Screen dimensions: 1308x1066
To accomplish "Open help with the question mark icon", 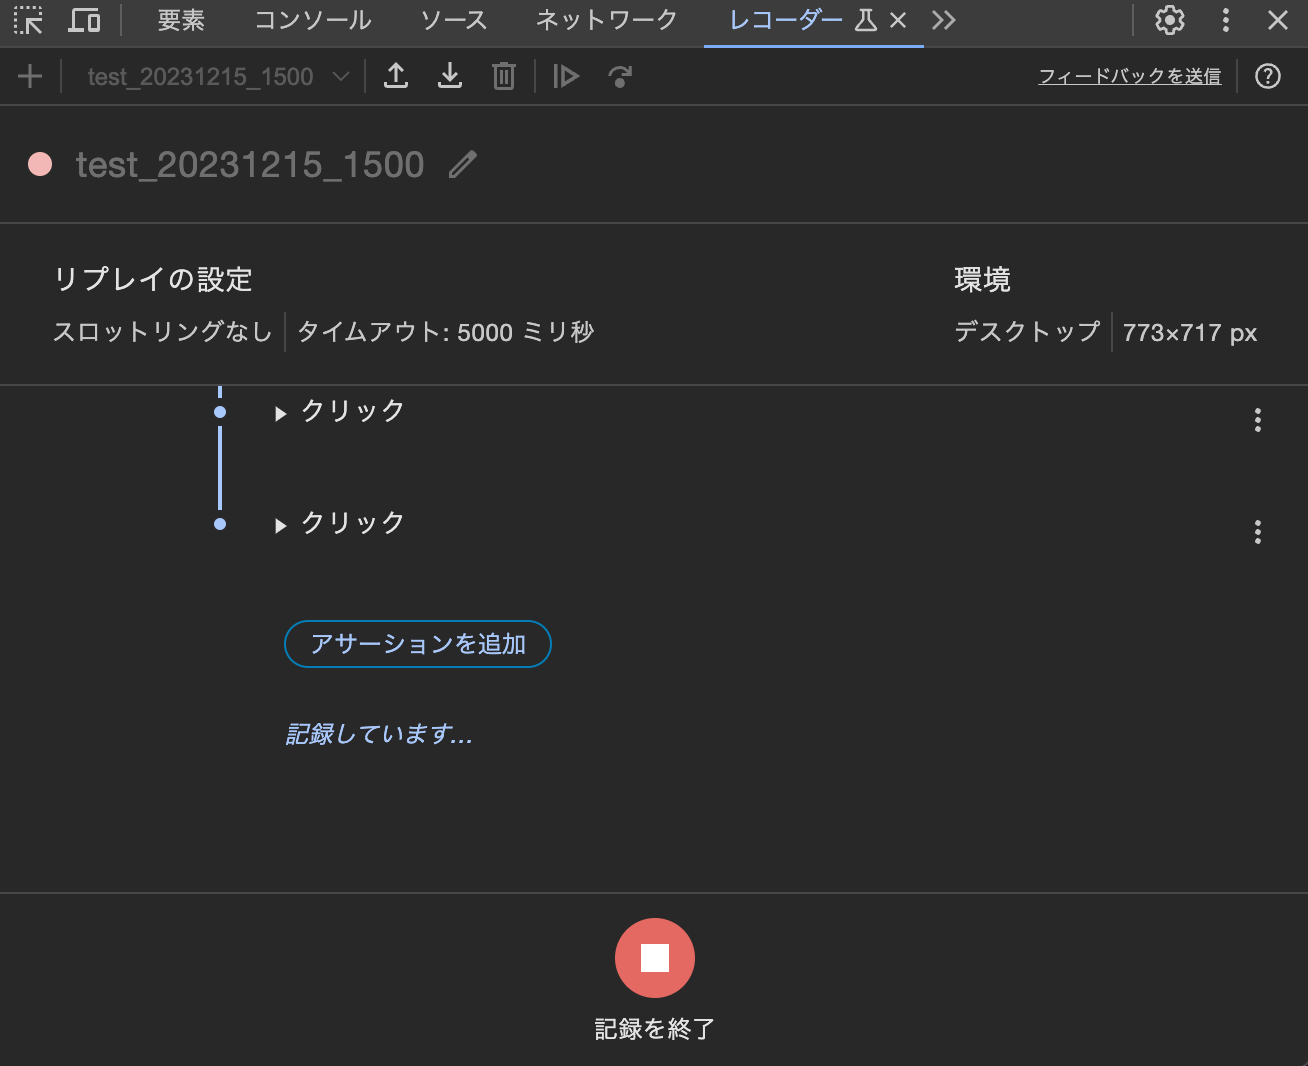I will click(1267, 76).
